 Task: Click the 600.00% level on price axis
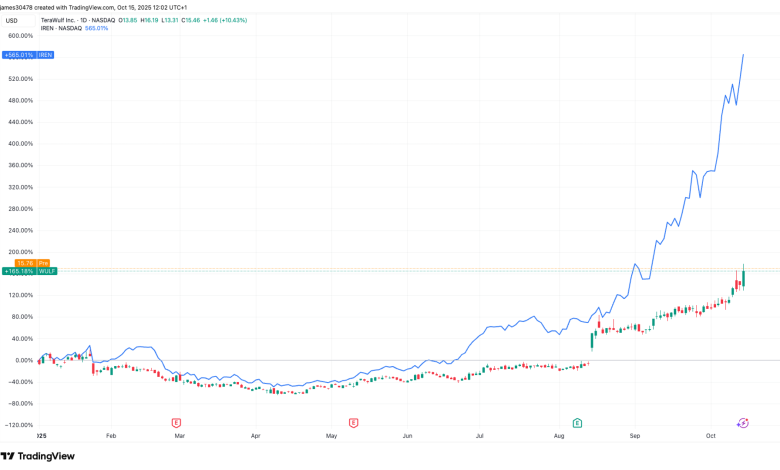pyautogui.click(x=22, y=36)
